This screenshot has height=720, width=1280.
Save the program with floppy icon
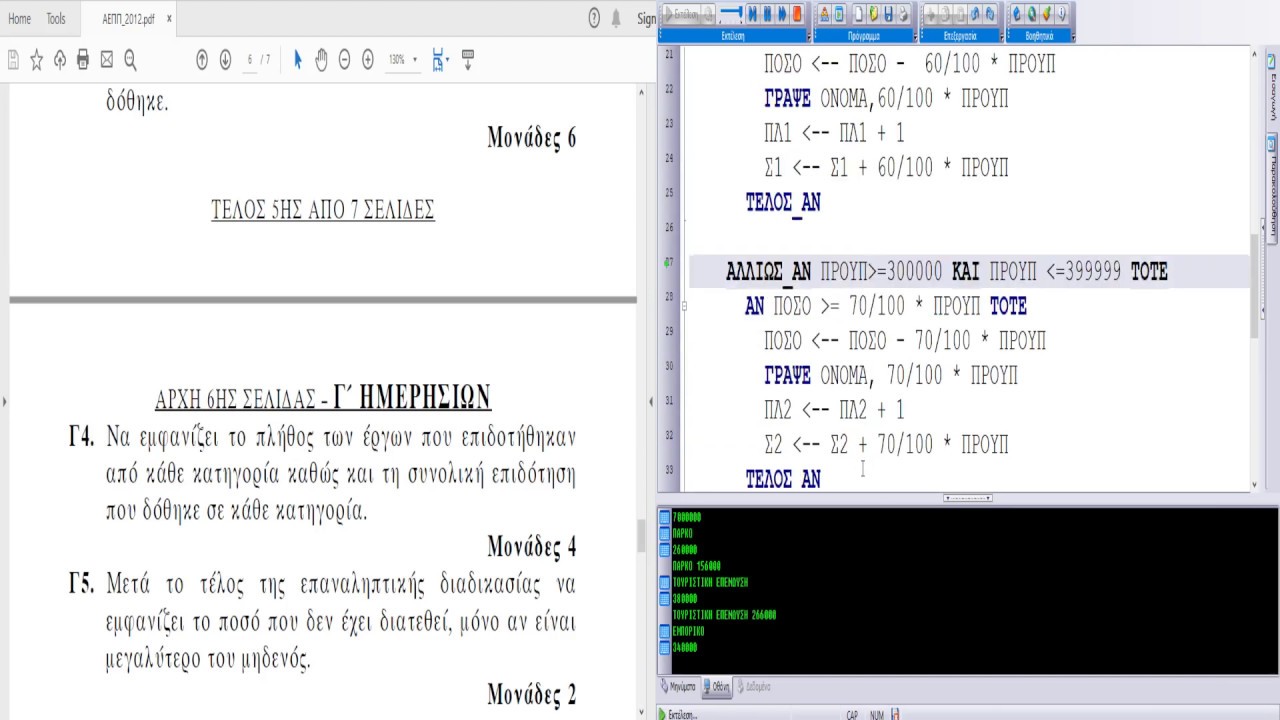888,14
